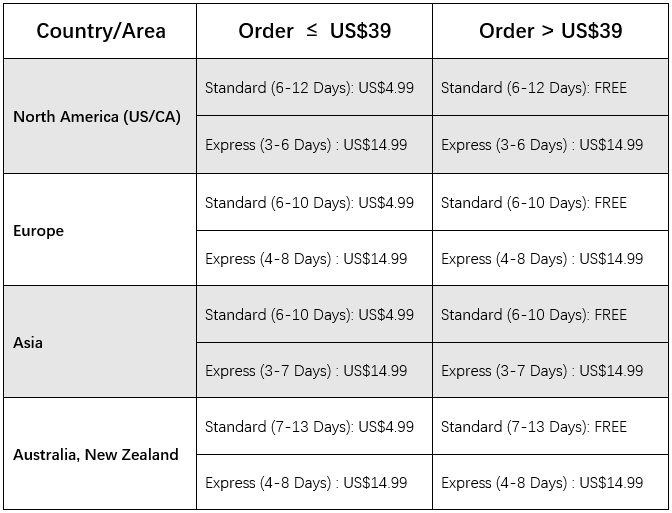This screenshot has height=513, width=672.
Task: Click Standard (6-12 Days): US$4.99 cell
Action: (x=315, y=87)
